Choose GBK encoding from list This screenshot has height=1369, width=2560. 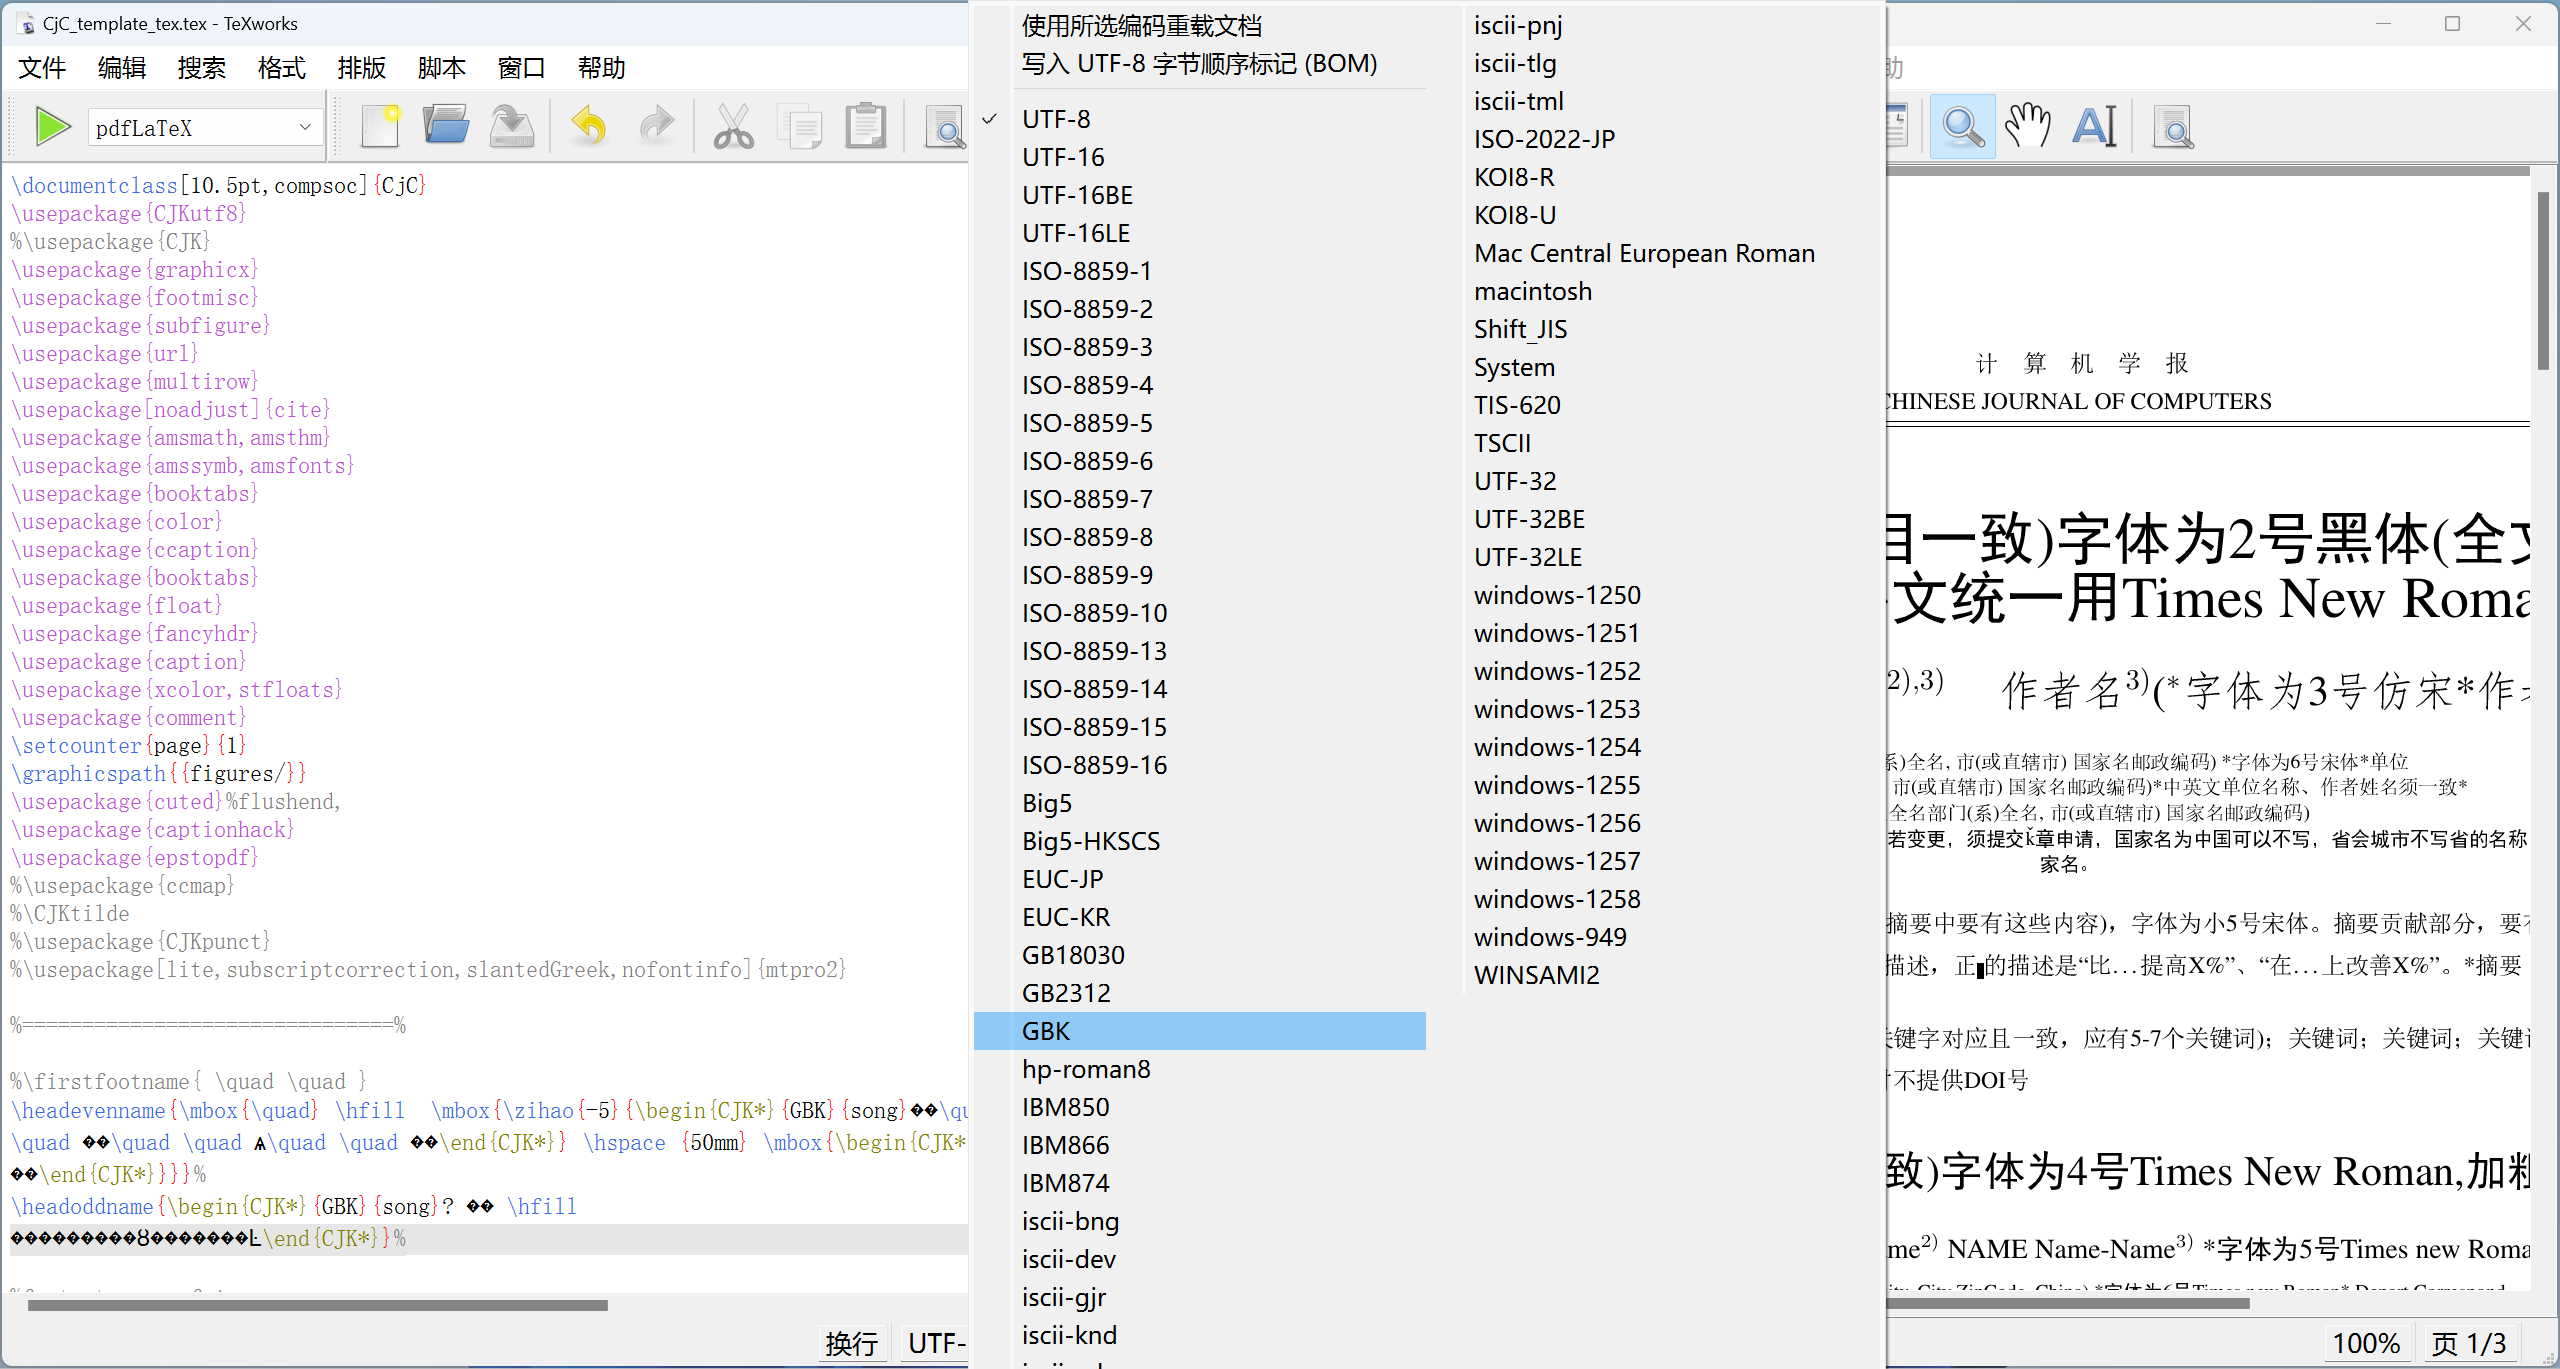1046,1031
